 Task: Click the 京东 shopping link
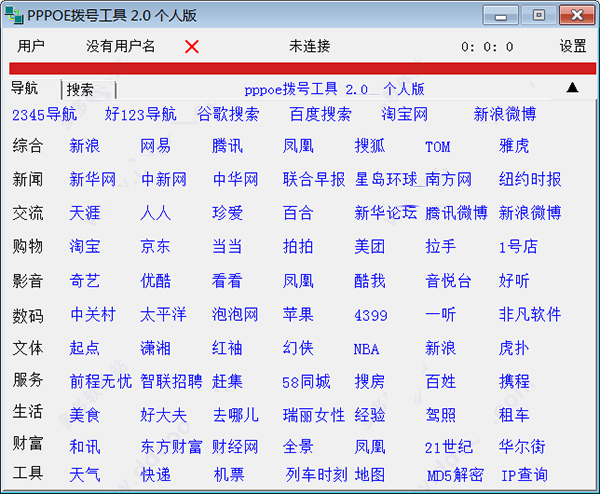(155, 246)
